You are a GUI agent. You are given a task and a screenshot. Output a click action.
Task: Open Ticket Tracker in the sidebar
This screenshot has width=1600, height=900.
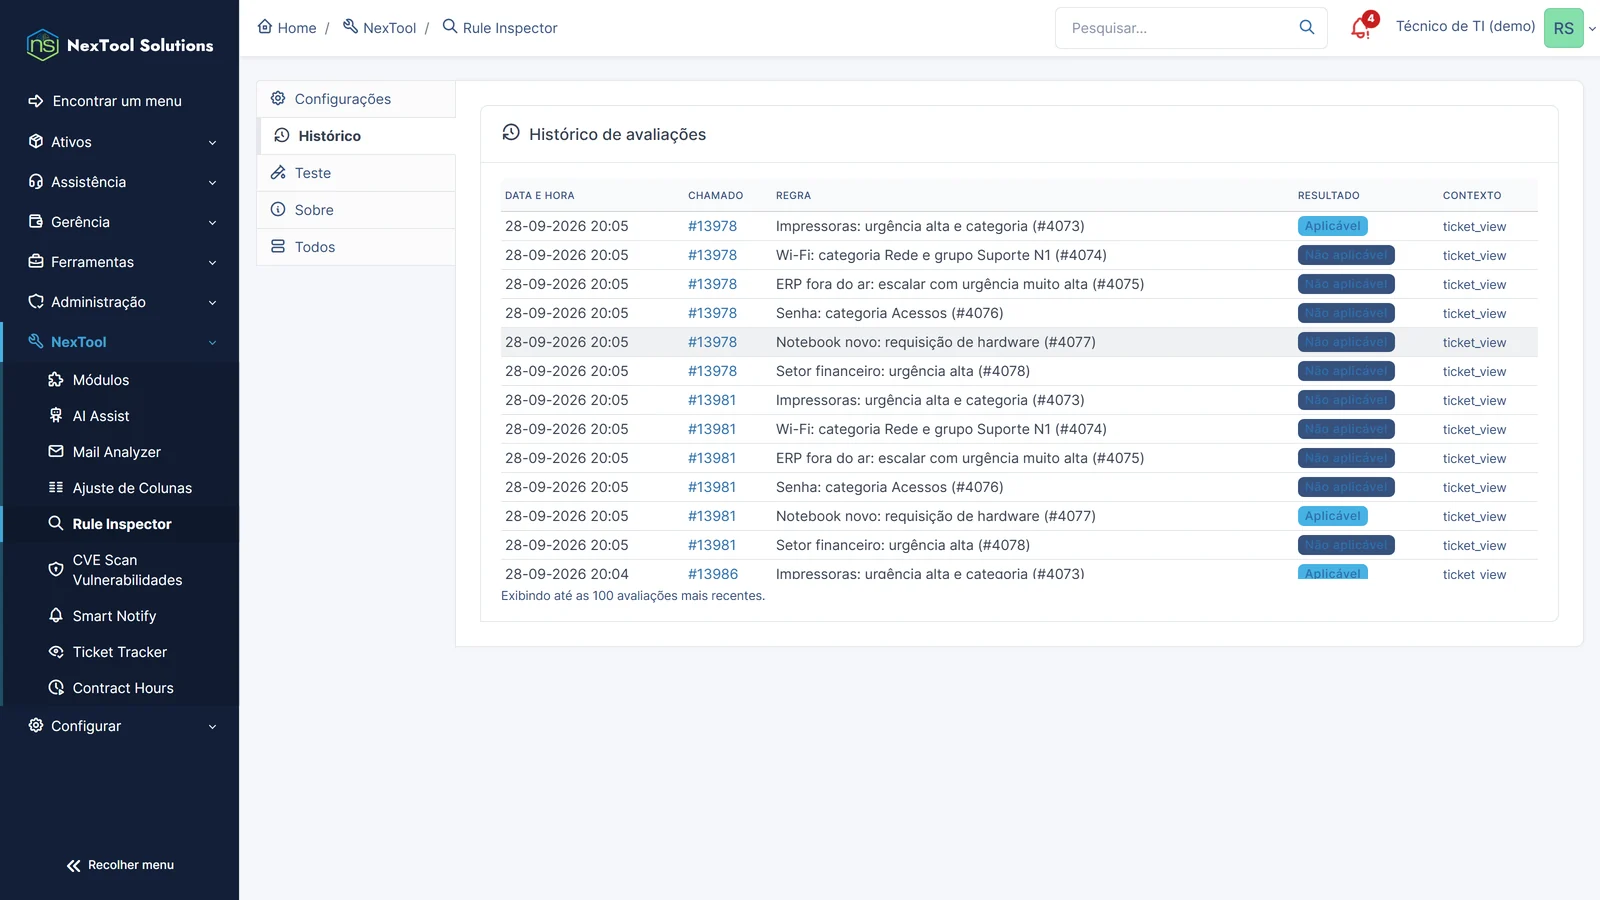[120, 652]
